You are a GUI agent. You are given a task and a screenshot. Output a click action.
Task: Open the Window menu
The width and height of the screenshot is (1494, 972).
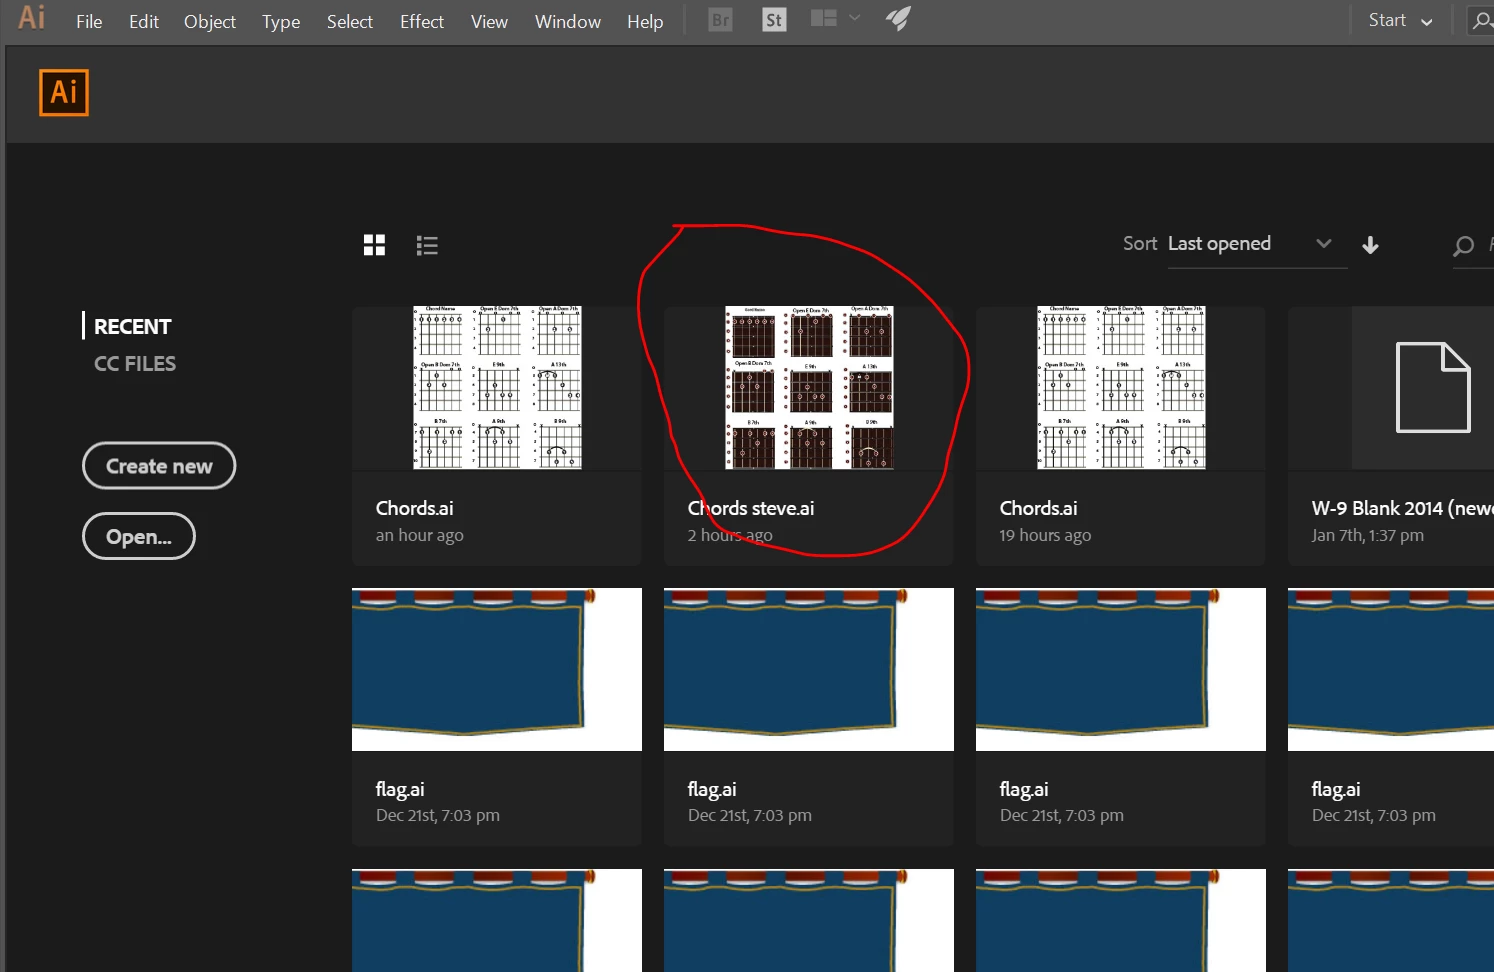pyautogui.click(x=568, y=21)
